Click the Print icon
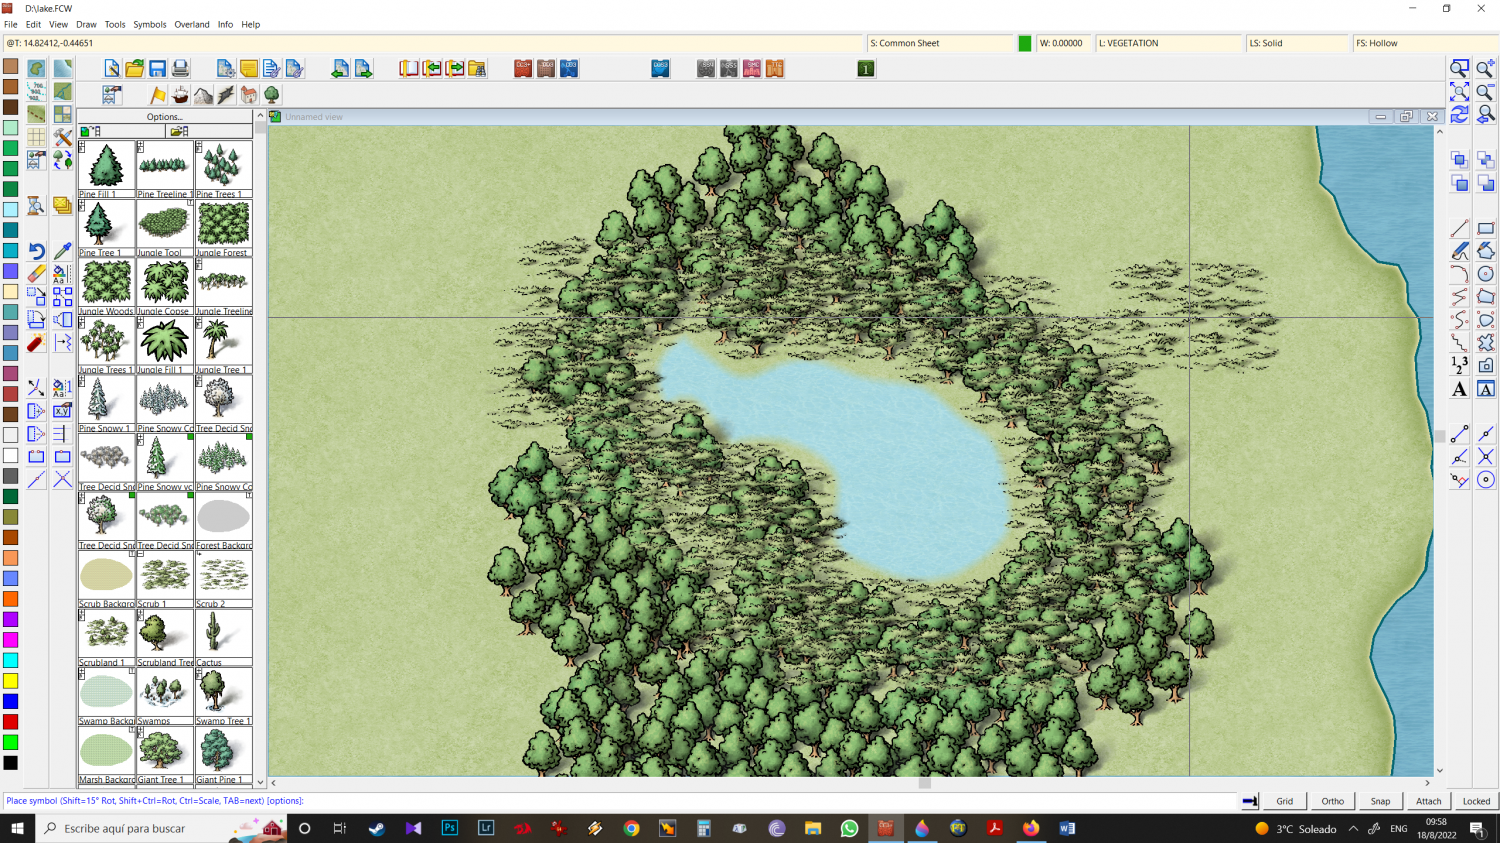This screenshot has width=1500, height=843. (181, 69)
